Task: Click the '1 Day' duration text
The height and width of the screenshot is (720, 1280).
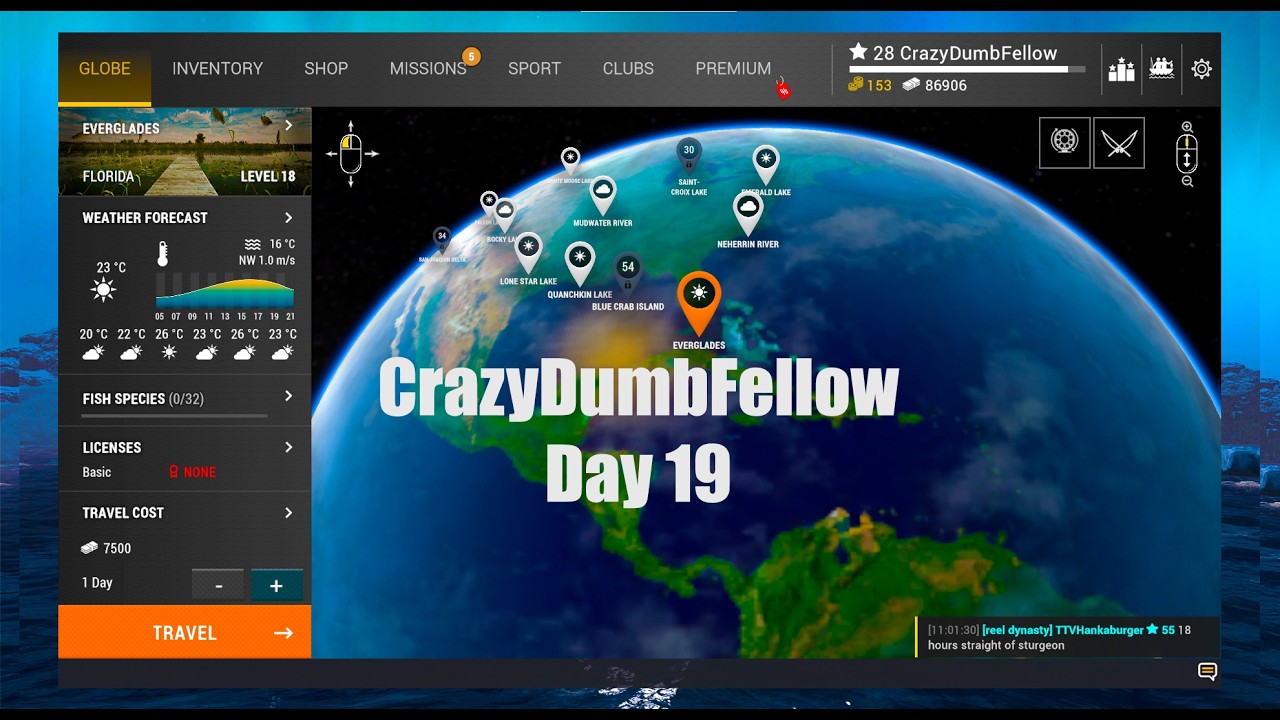Action: pyautogui.click(x=97, y=583)
